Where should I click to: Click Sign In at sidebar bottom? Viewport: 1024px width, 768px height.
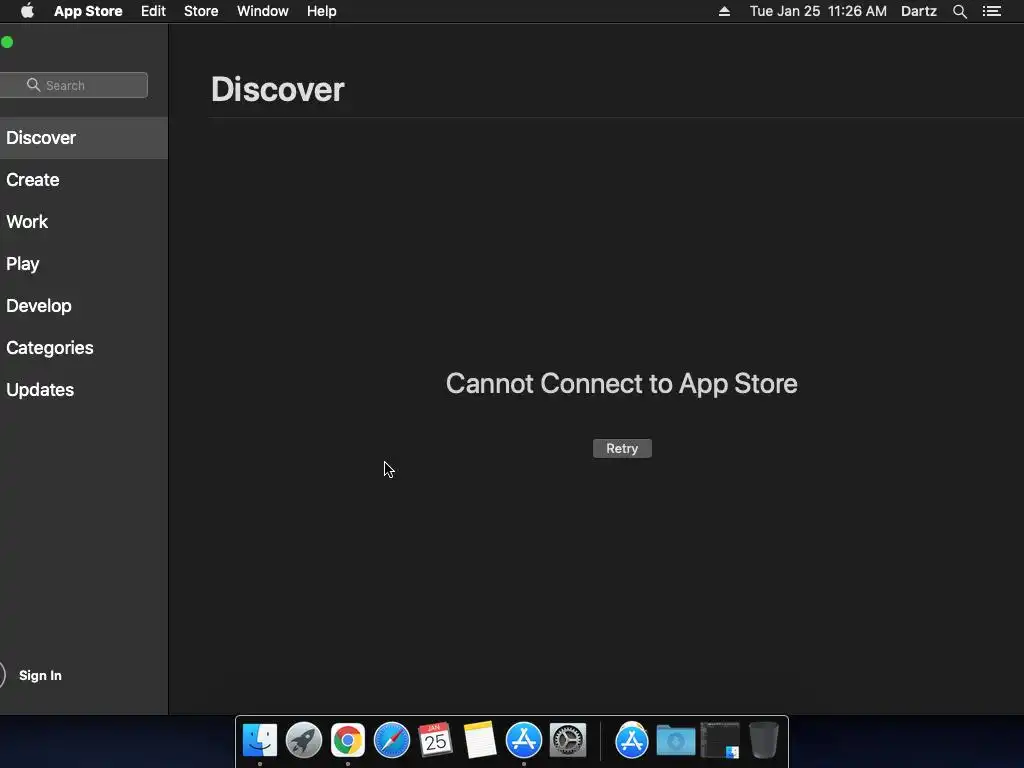[40, 675]
